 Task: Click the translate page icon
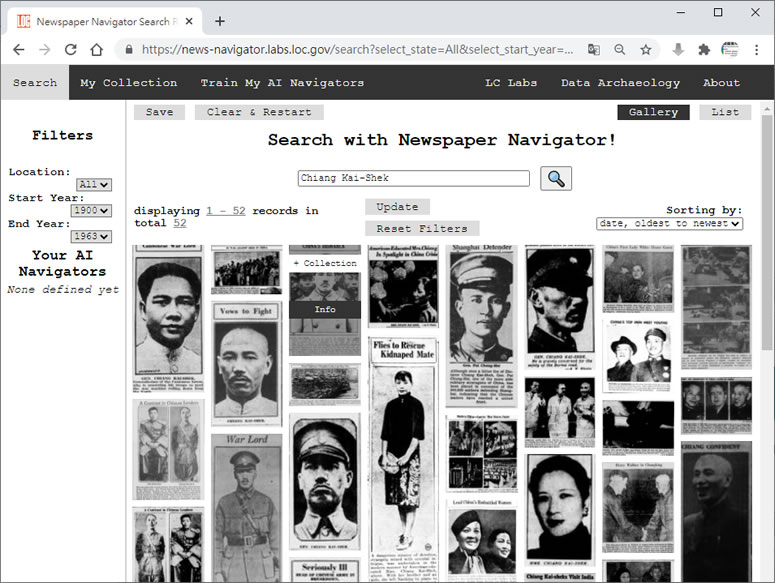(x=594, y=49)
